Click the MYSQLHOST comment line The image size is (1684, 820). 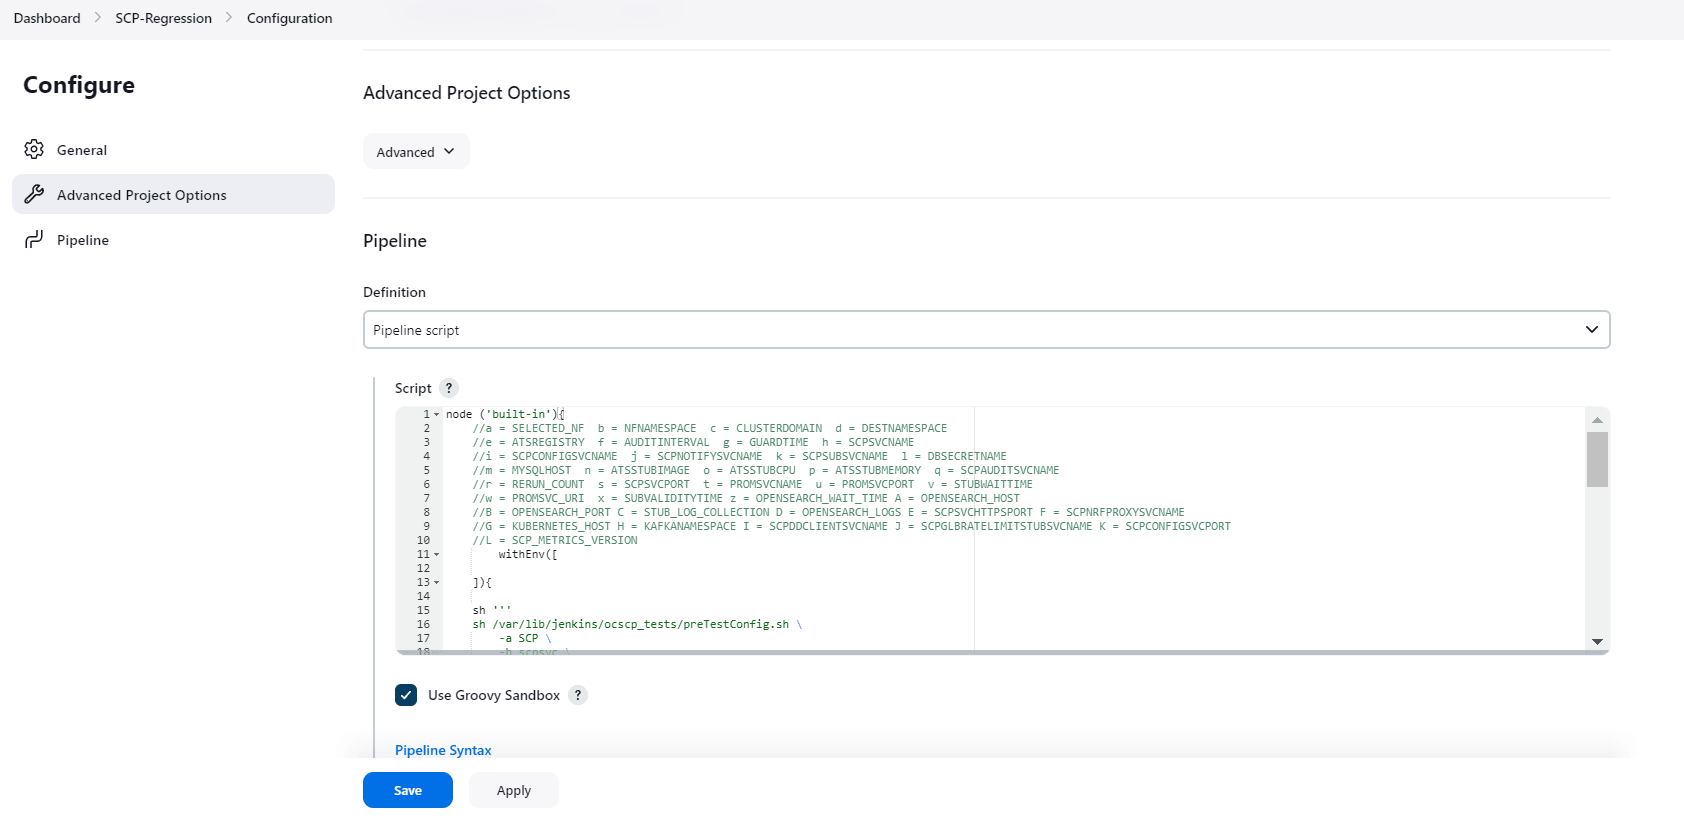[x=765, y=470]
